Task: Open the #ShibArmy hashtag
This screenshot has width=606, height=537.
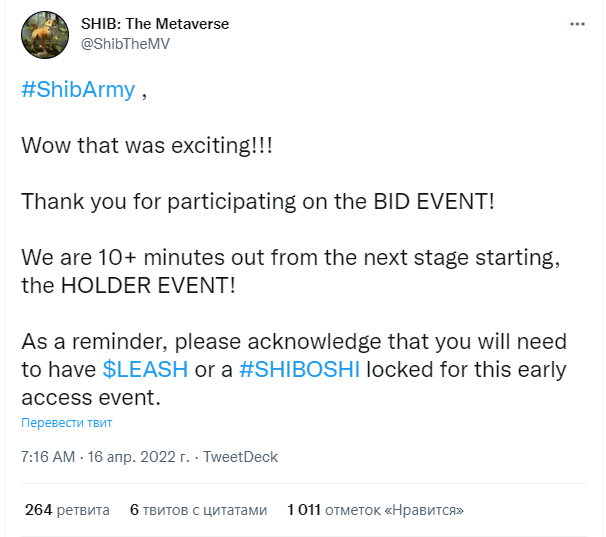Action: (78, 90)
